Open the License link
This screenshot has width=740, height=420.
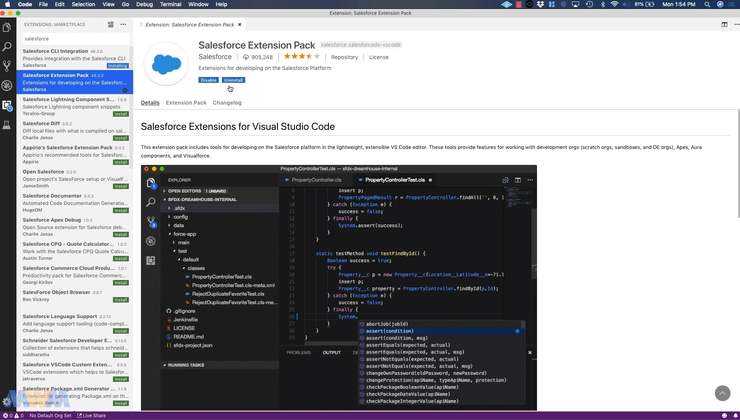click(378, 57)
